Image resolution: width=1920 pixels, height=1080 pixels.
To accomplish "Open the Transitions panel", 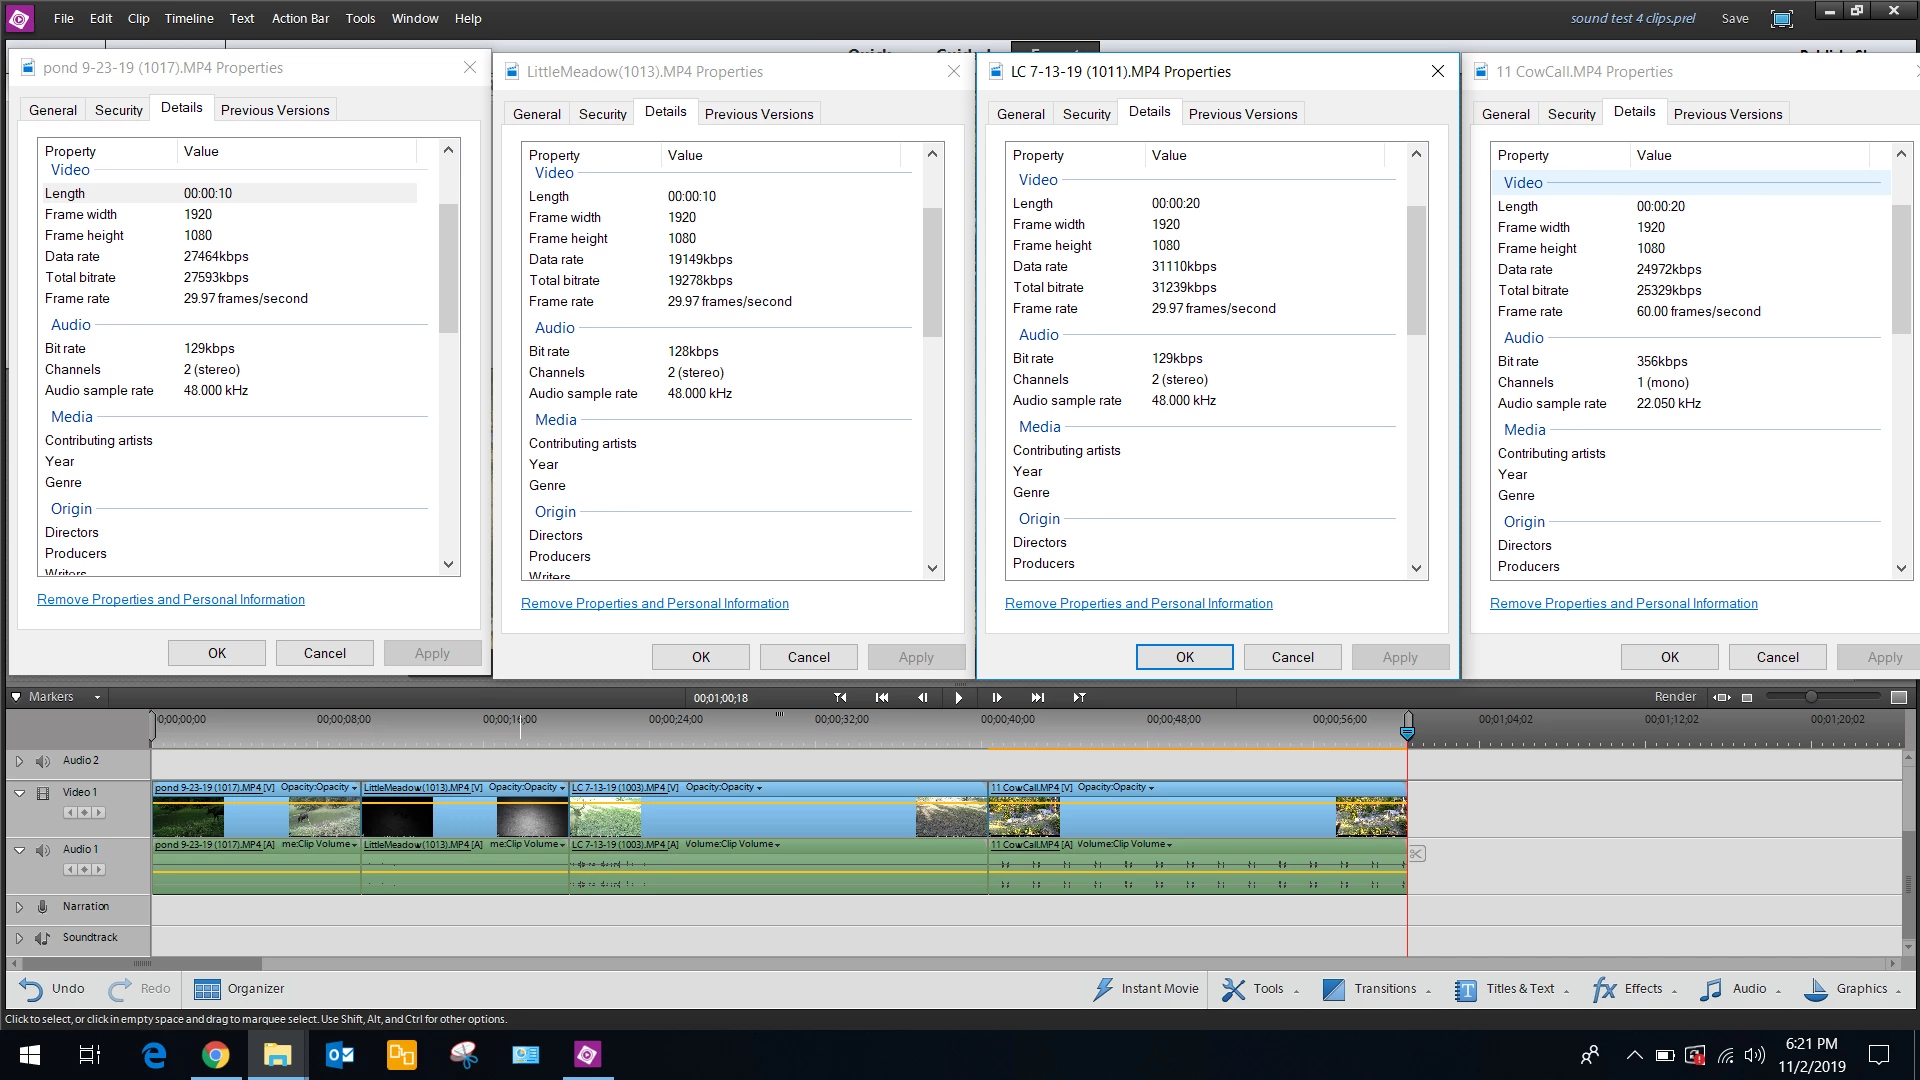I will pyautogui.click(x=1374, y=989).
